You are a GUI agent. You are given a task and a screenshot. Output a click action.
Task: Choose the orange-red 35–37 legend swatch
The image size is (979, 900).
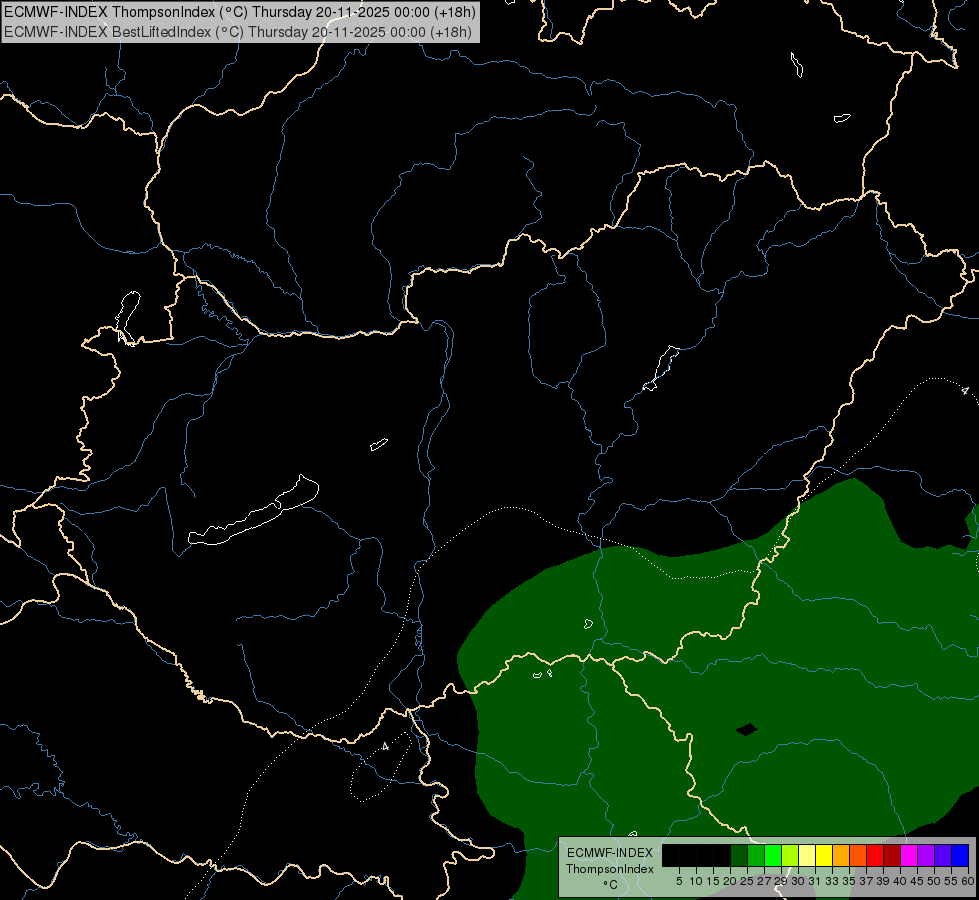click(858, 855)
